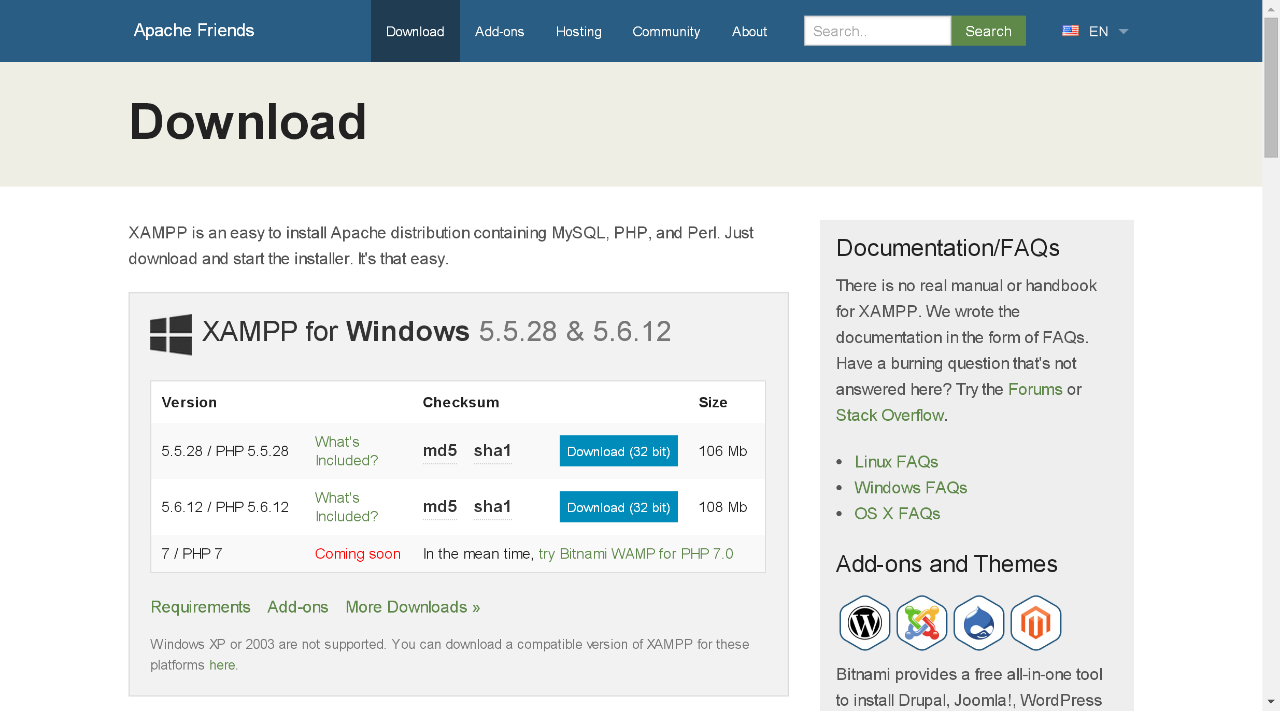Click the US flag language icon
The height and width of the screenshot is (711, 1280).
[1070, 31]
